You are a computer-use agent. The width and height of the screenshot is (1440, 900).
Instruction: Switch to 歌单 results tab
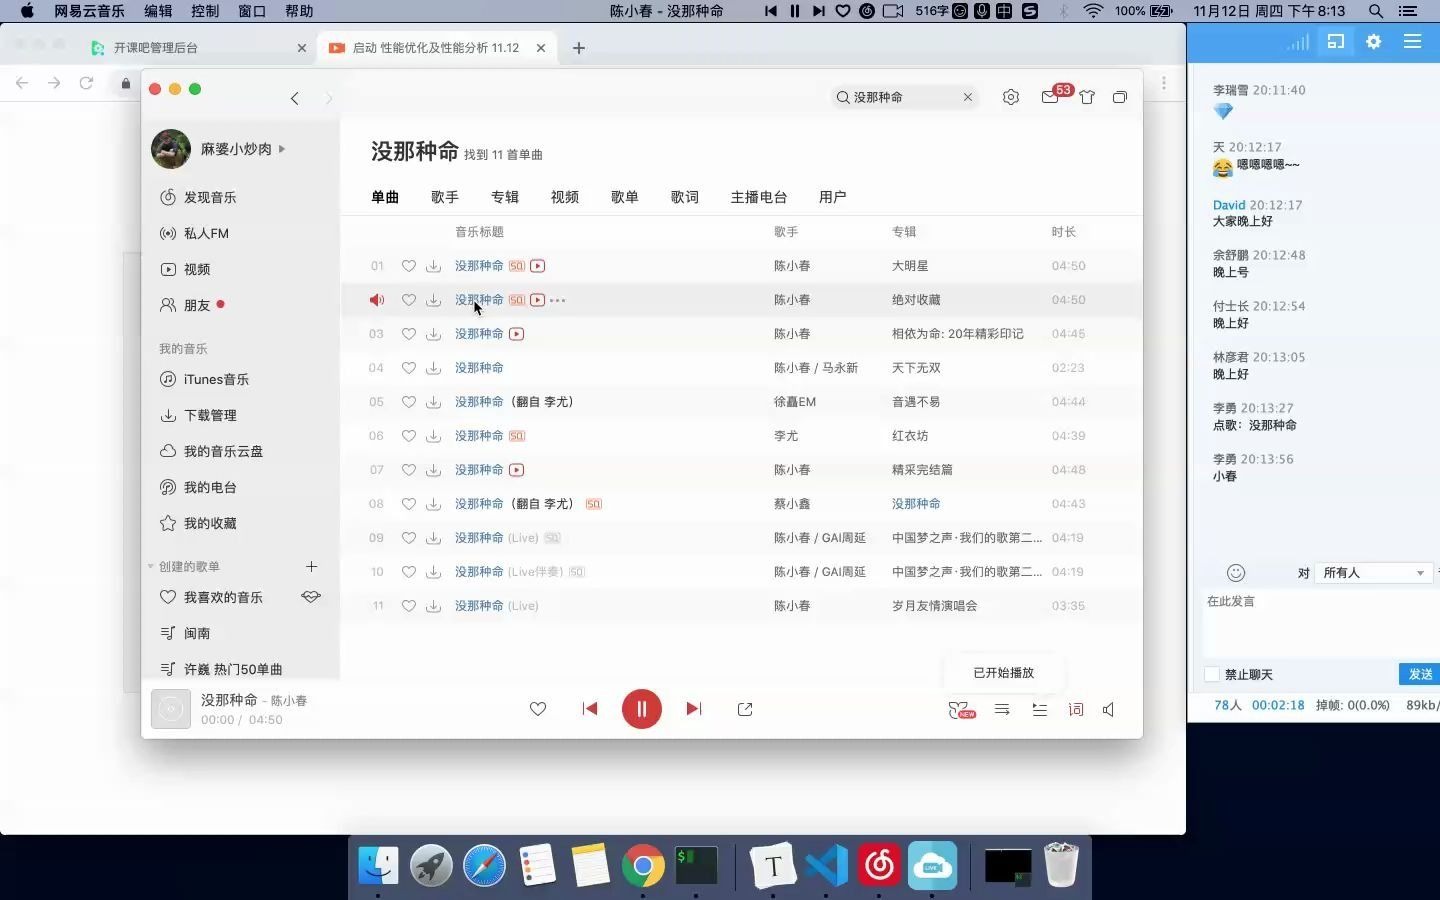click(625, 197)
